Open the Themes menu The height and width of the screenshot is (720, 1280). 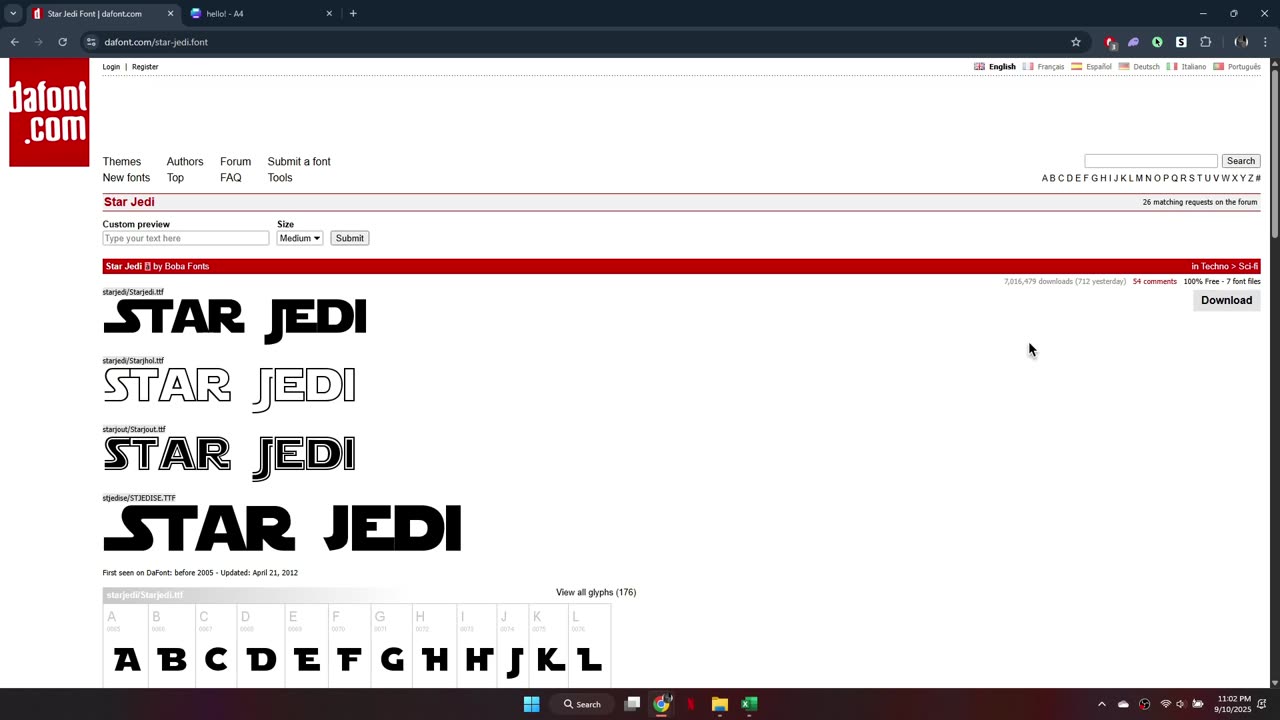pos(122,161)
